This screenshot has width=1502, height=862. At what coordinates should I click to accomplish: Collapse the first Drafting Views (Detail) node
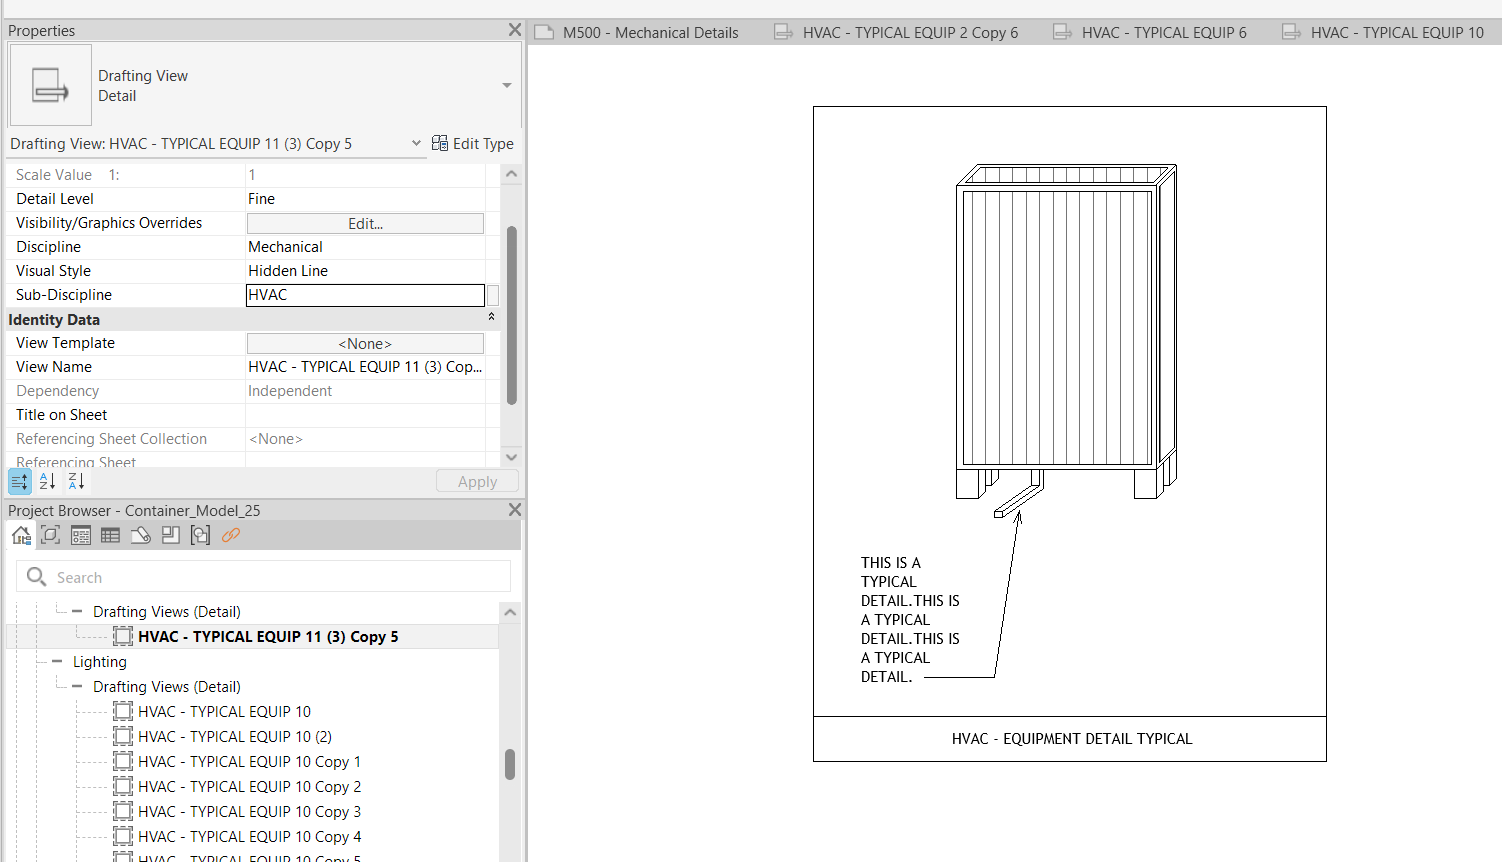tap(77, 611)
